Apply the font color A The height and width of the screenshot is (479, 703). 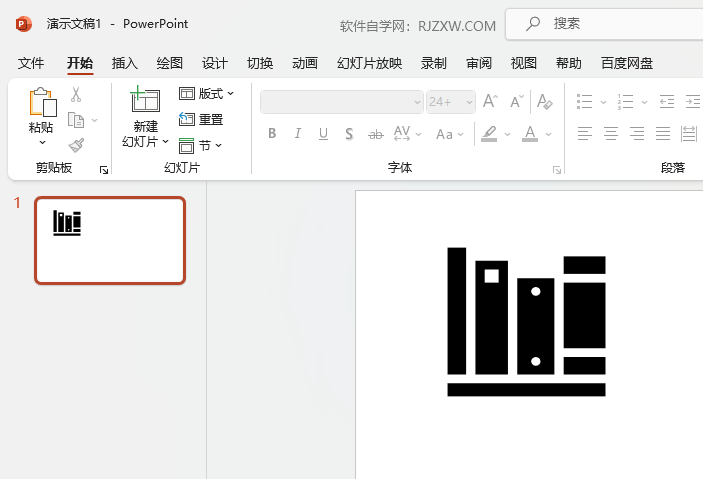tap(530, 134)
